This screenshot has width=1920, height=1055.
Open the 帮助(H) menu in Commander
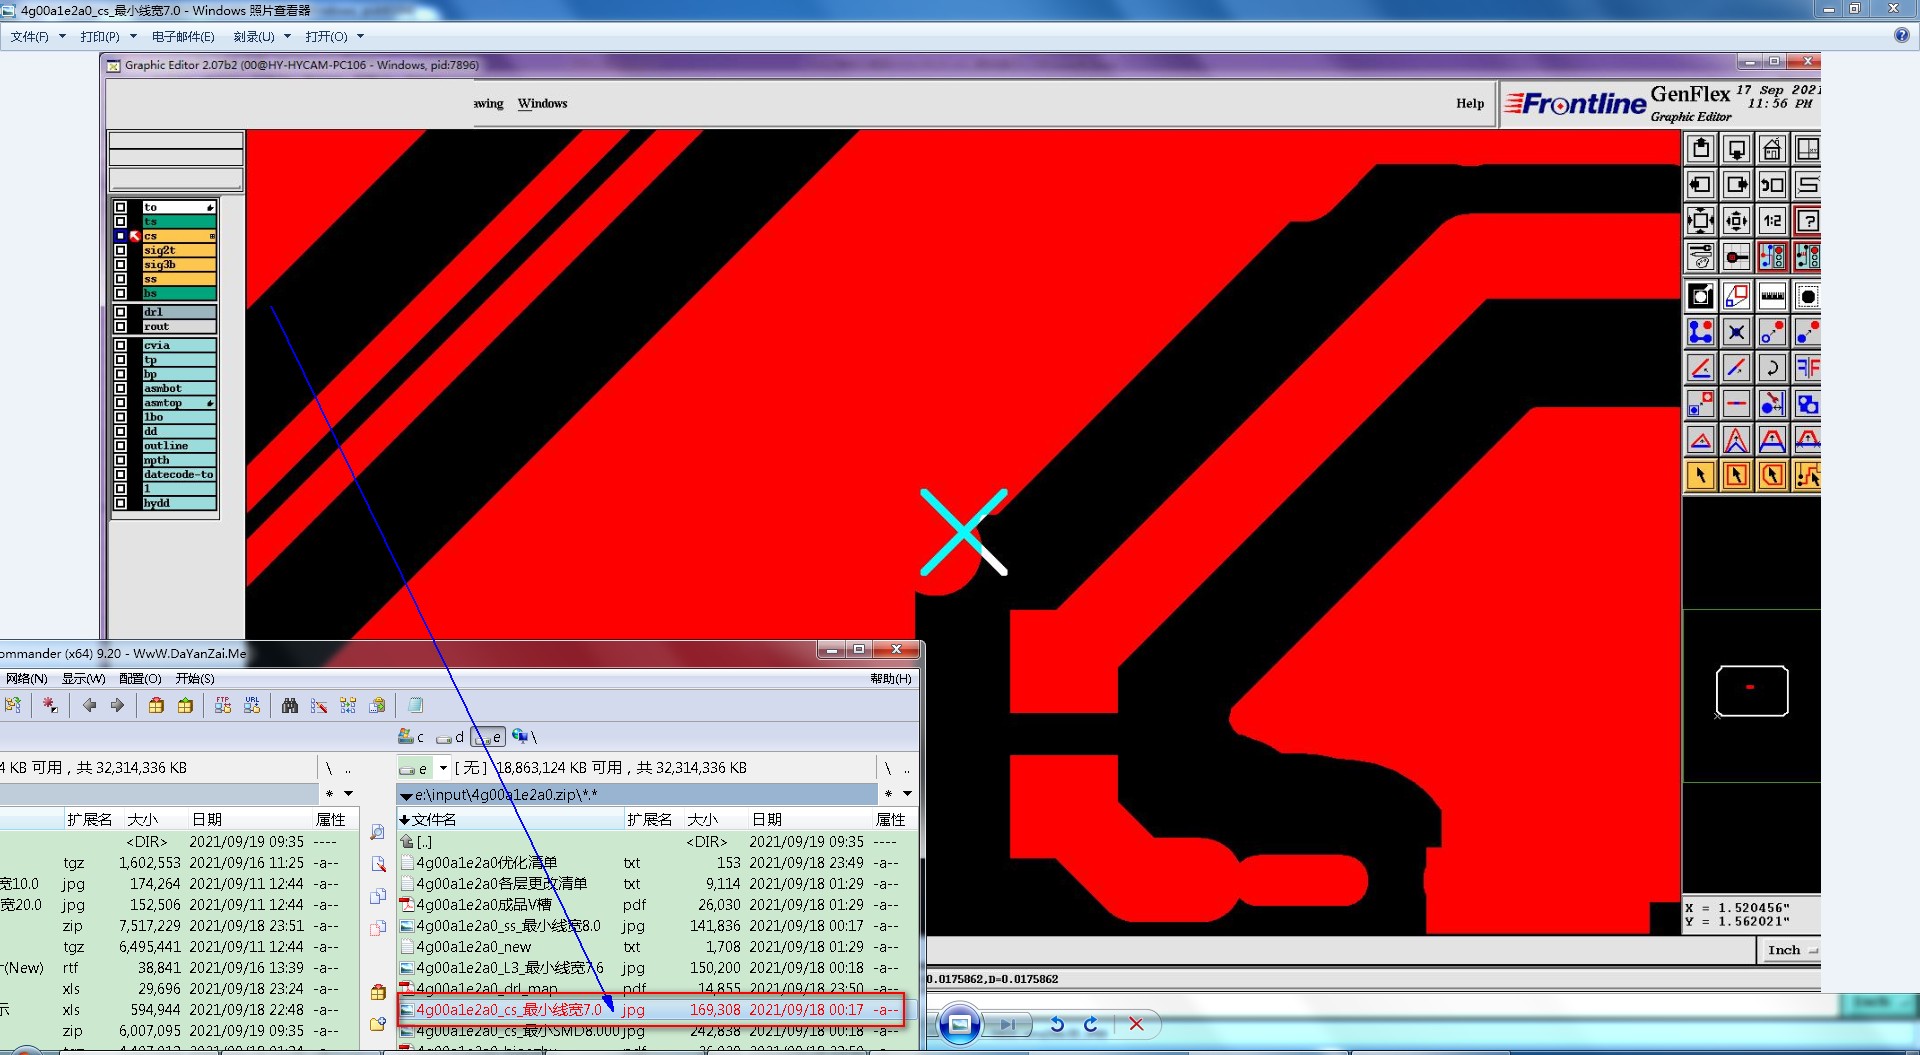(x=891, y=679)
